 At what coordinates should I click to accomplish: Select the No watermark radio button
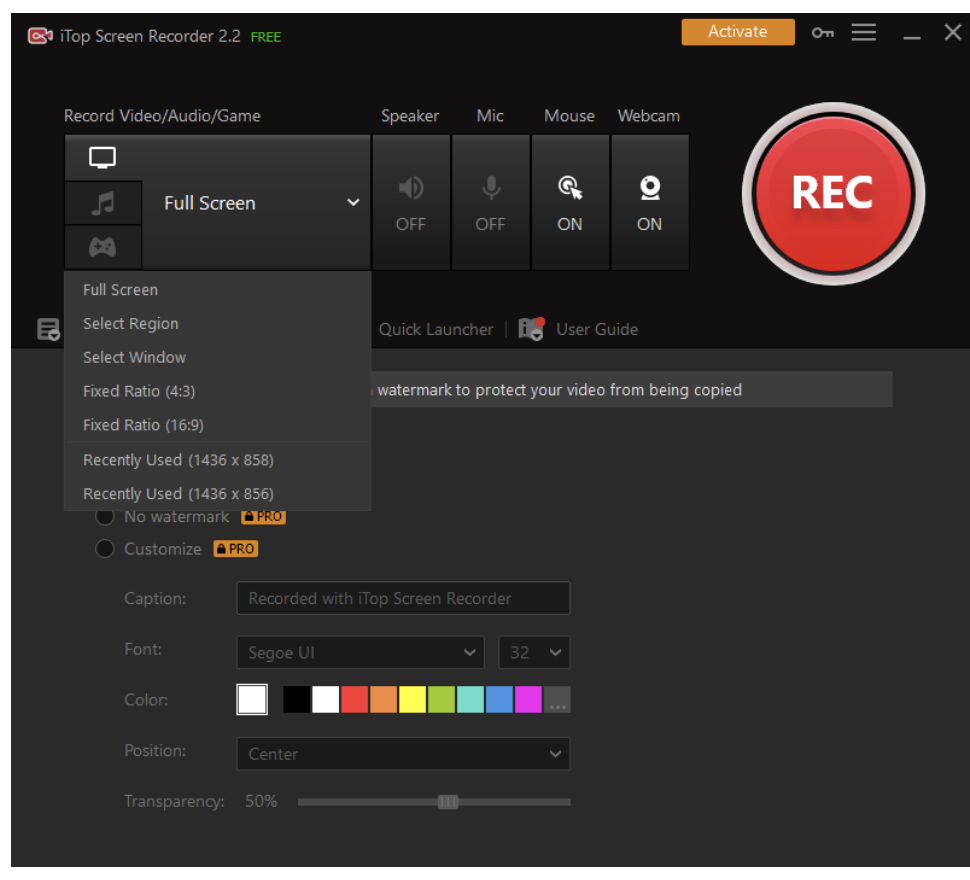tap(105, 516)
